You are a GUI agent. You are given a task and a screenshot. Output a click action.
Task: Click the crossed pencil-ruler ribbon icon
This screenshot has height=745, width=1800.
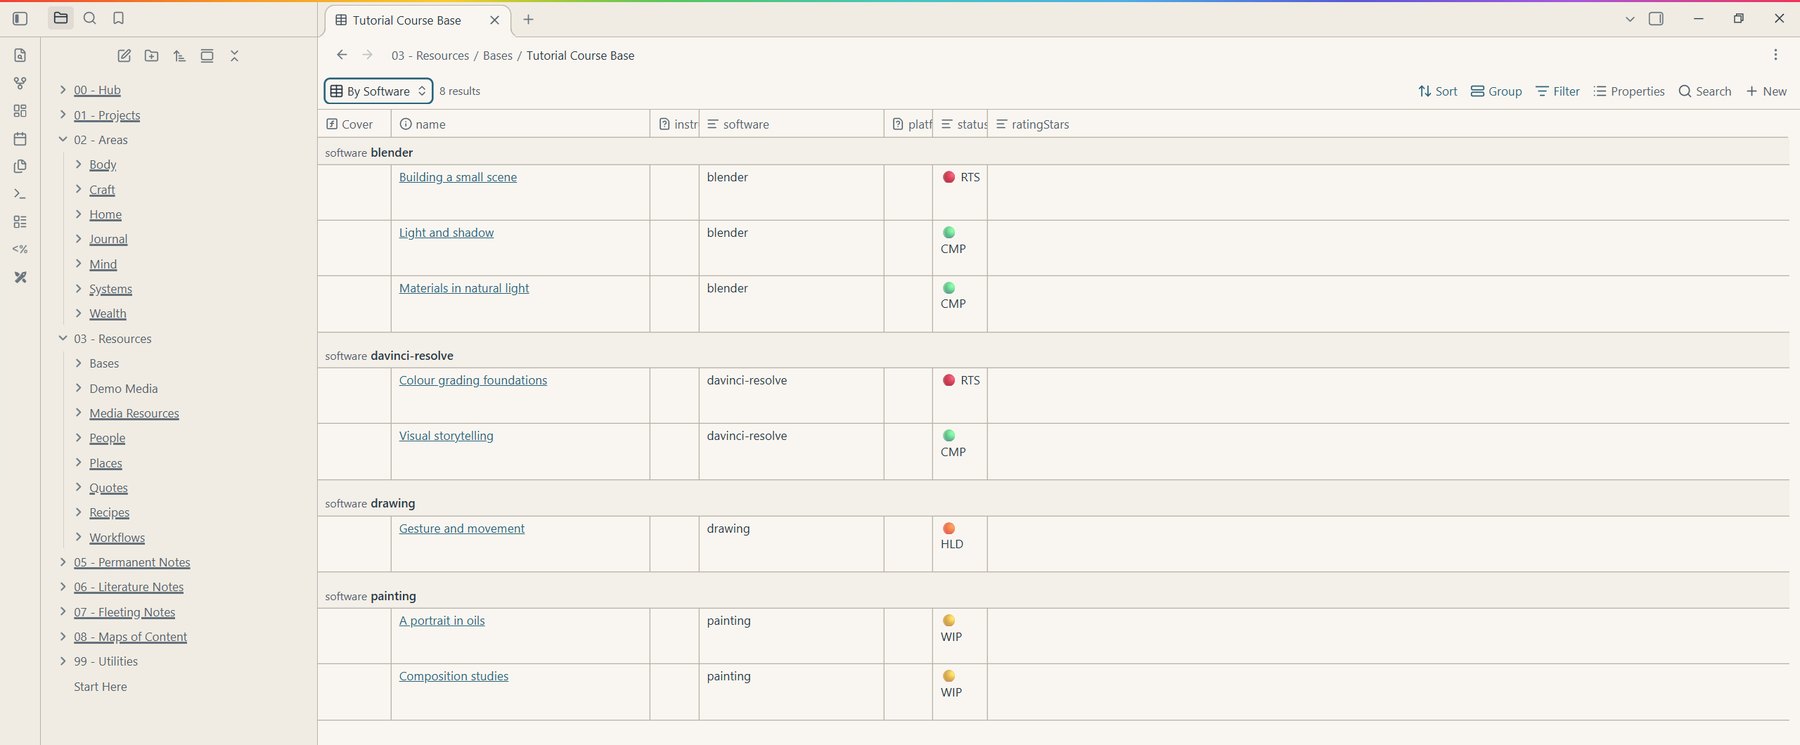tap(20, 277)
